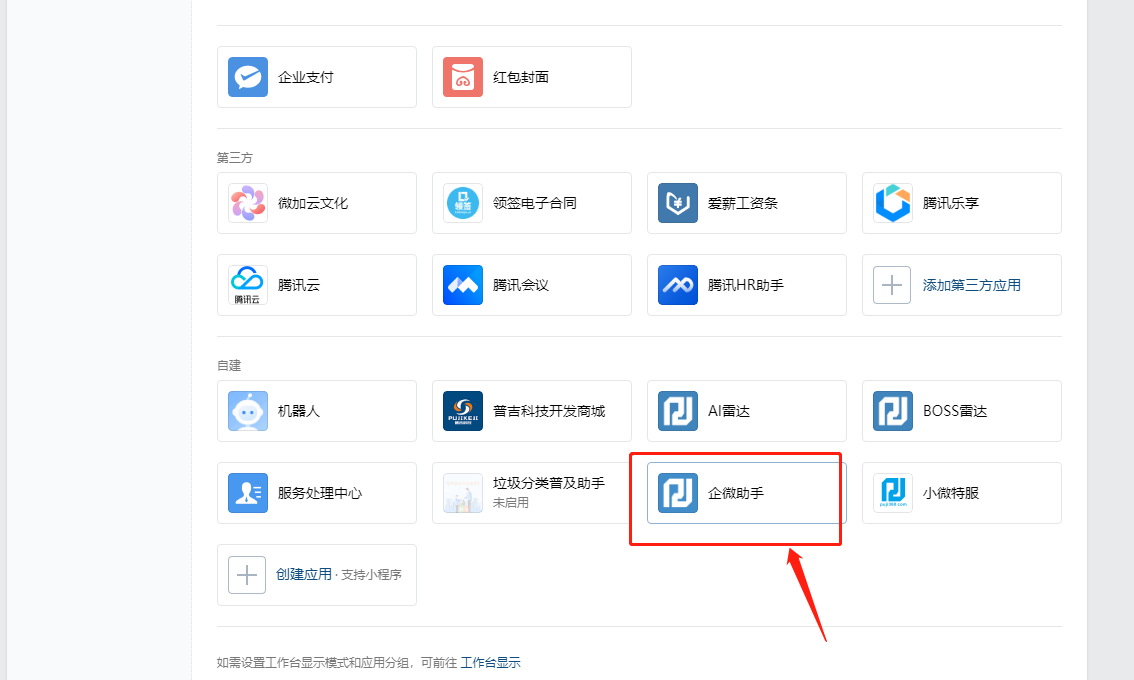This screenshot has height=680, width=1134.
Task: Open the 红包封面 red envelope icon
Action: [463, 77]
